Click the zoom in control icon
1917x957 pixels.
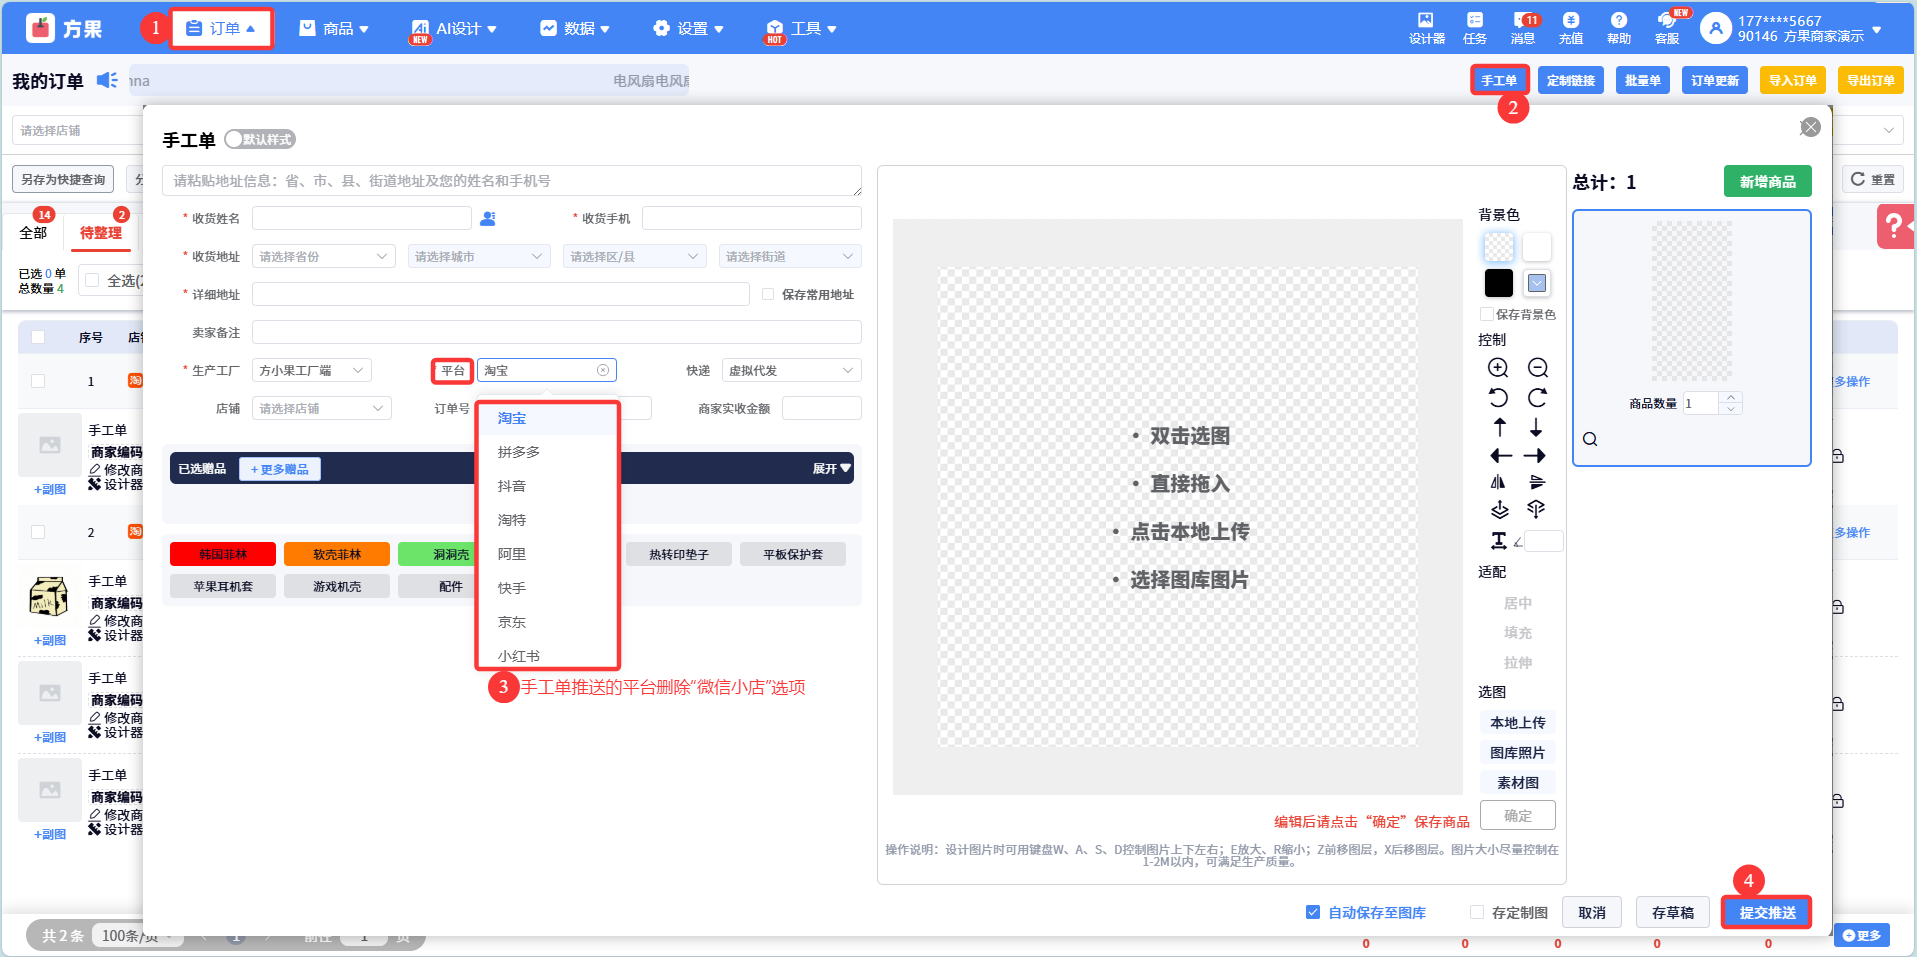[1498, 368]
